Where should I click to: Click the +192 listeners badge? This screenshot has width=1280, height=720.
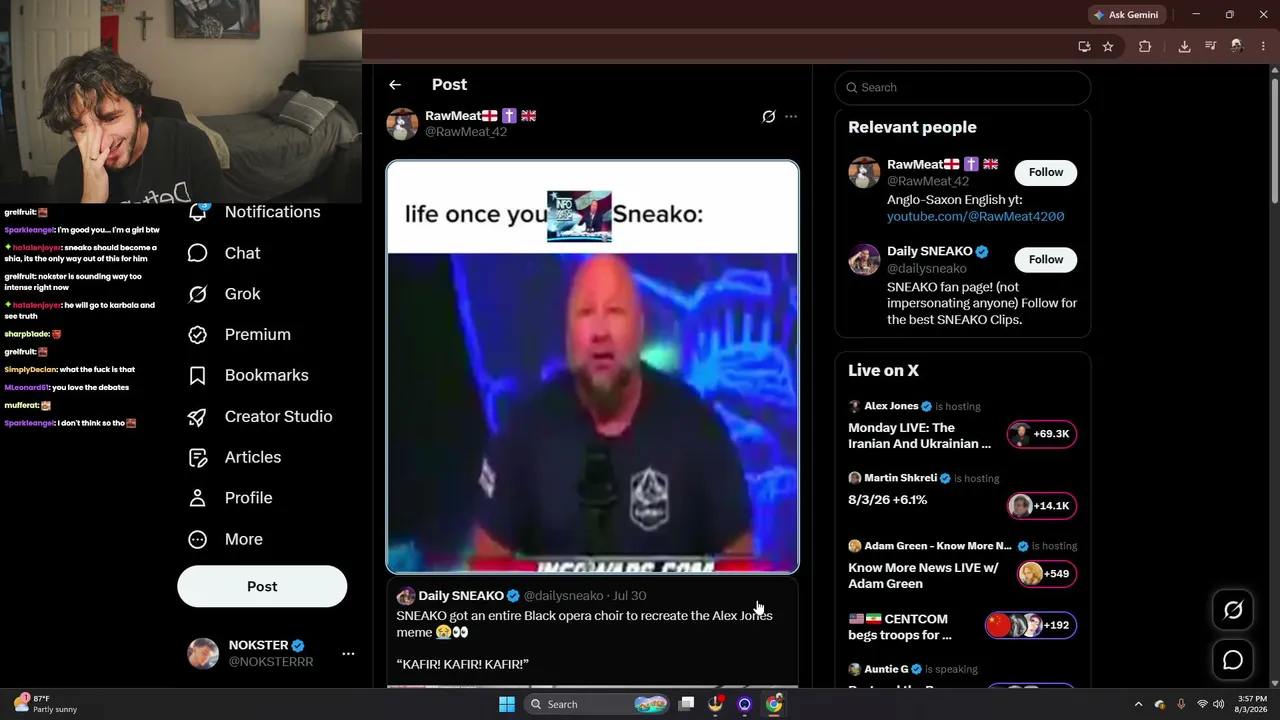click(x=1031, y=625)
